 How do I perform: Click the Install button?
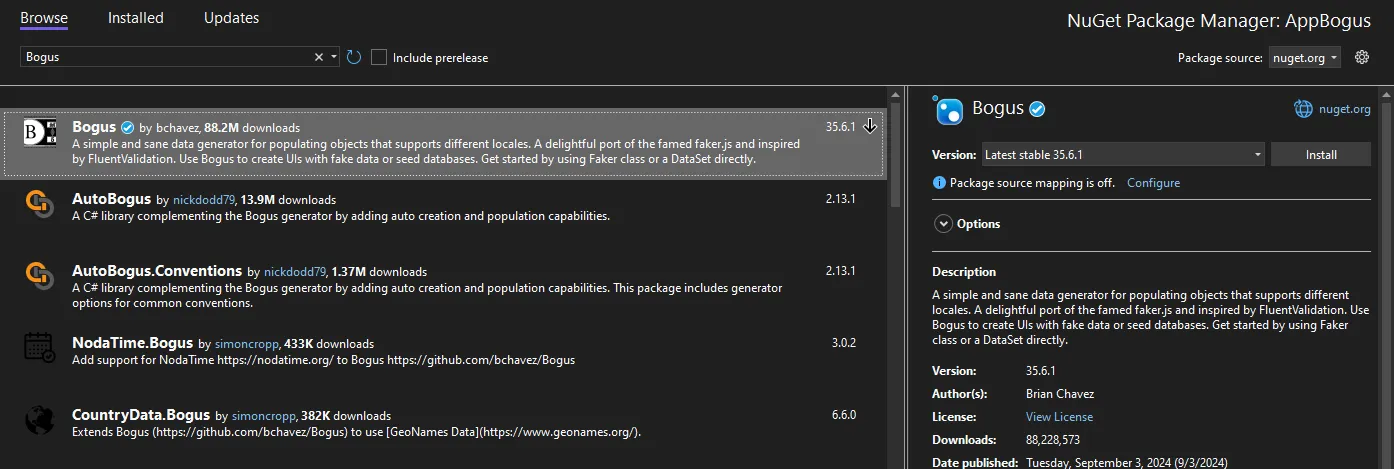(1320, 155)
